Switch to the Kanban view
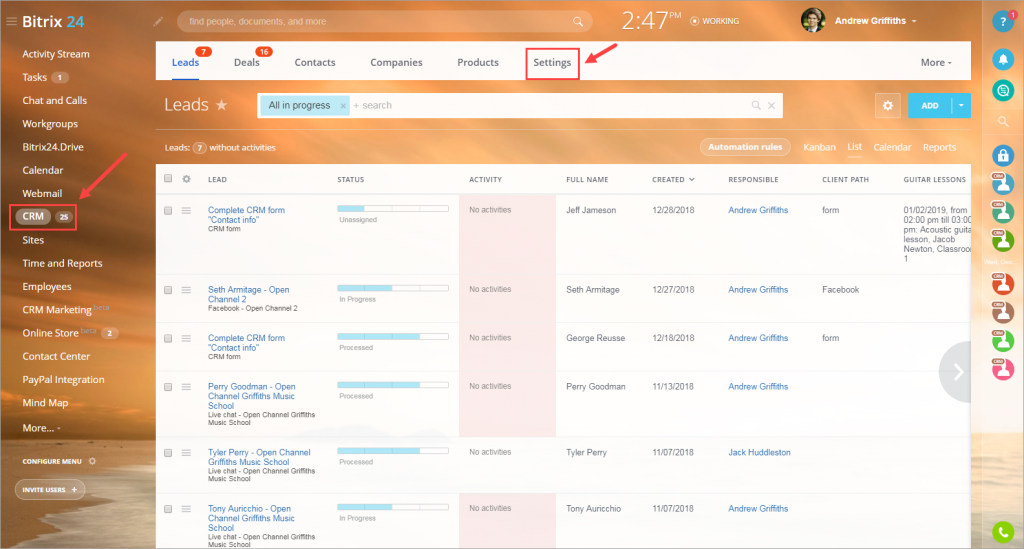The image size is (1024, 549). pyautogui.click(x=819, y=148)
